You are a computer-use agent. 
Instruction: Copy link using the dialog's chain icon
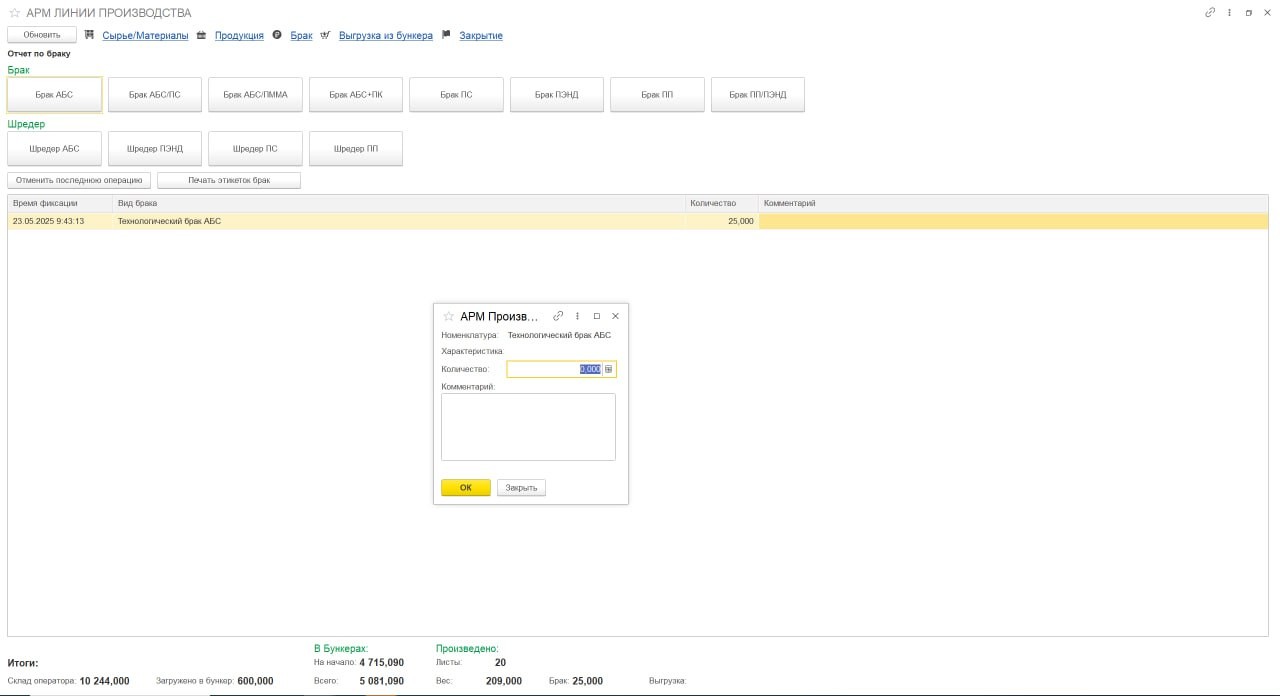(558, 316)
